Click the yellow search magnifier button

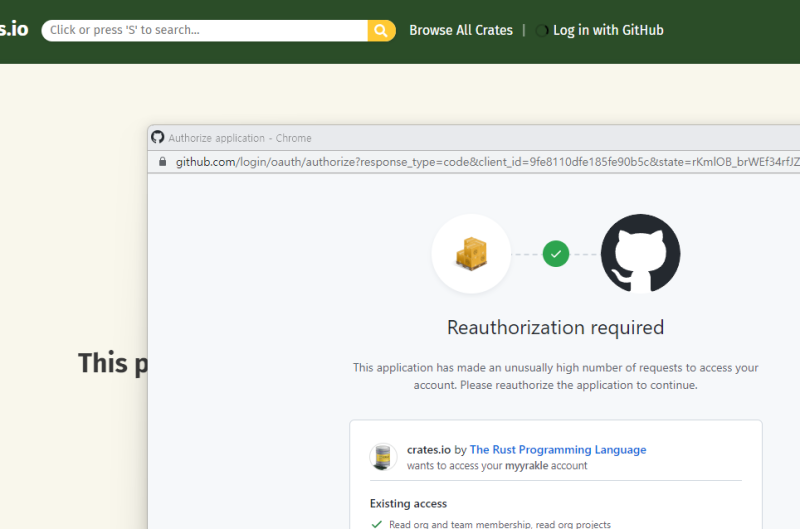(381, 30)
